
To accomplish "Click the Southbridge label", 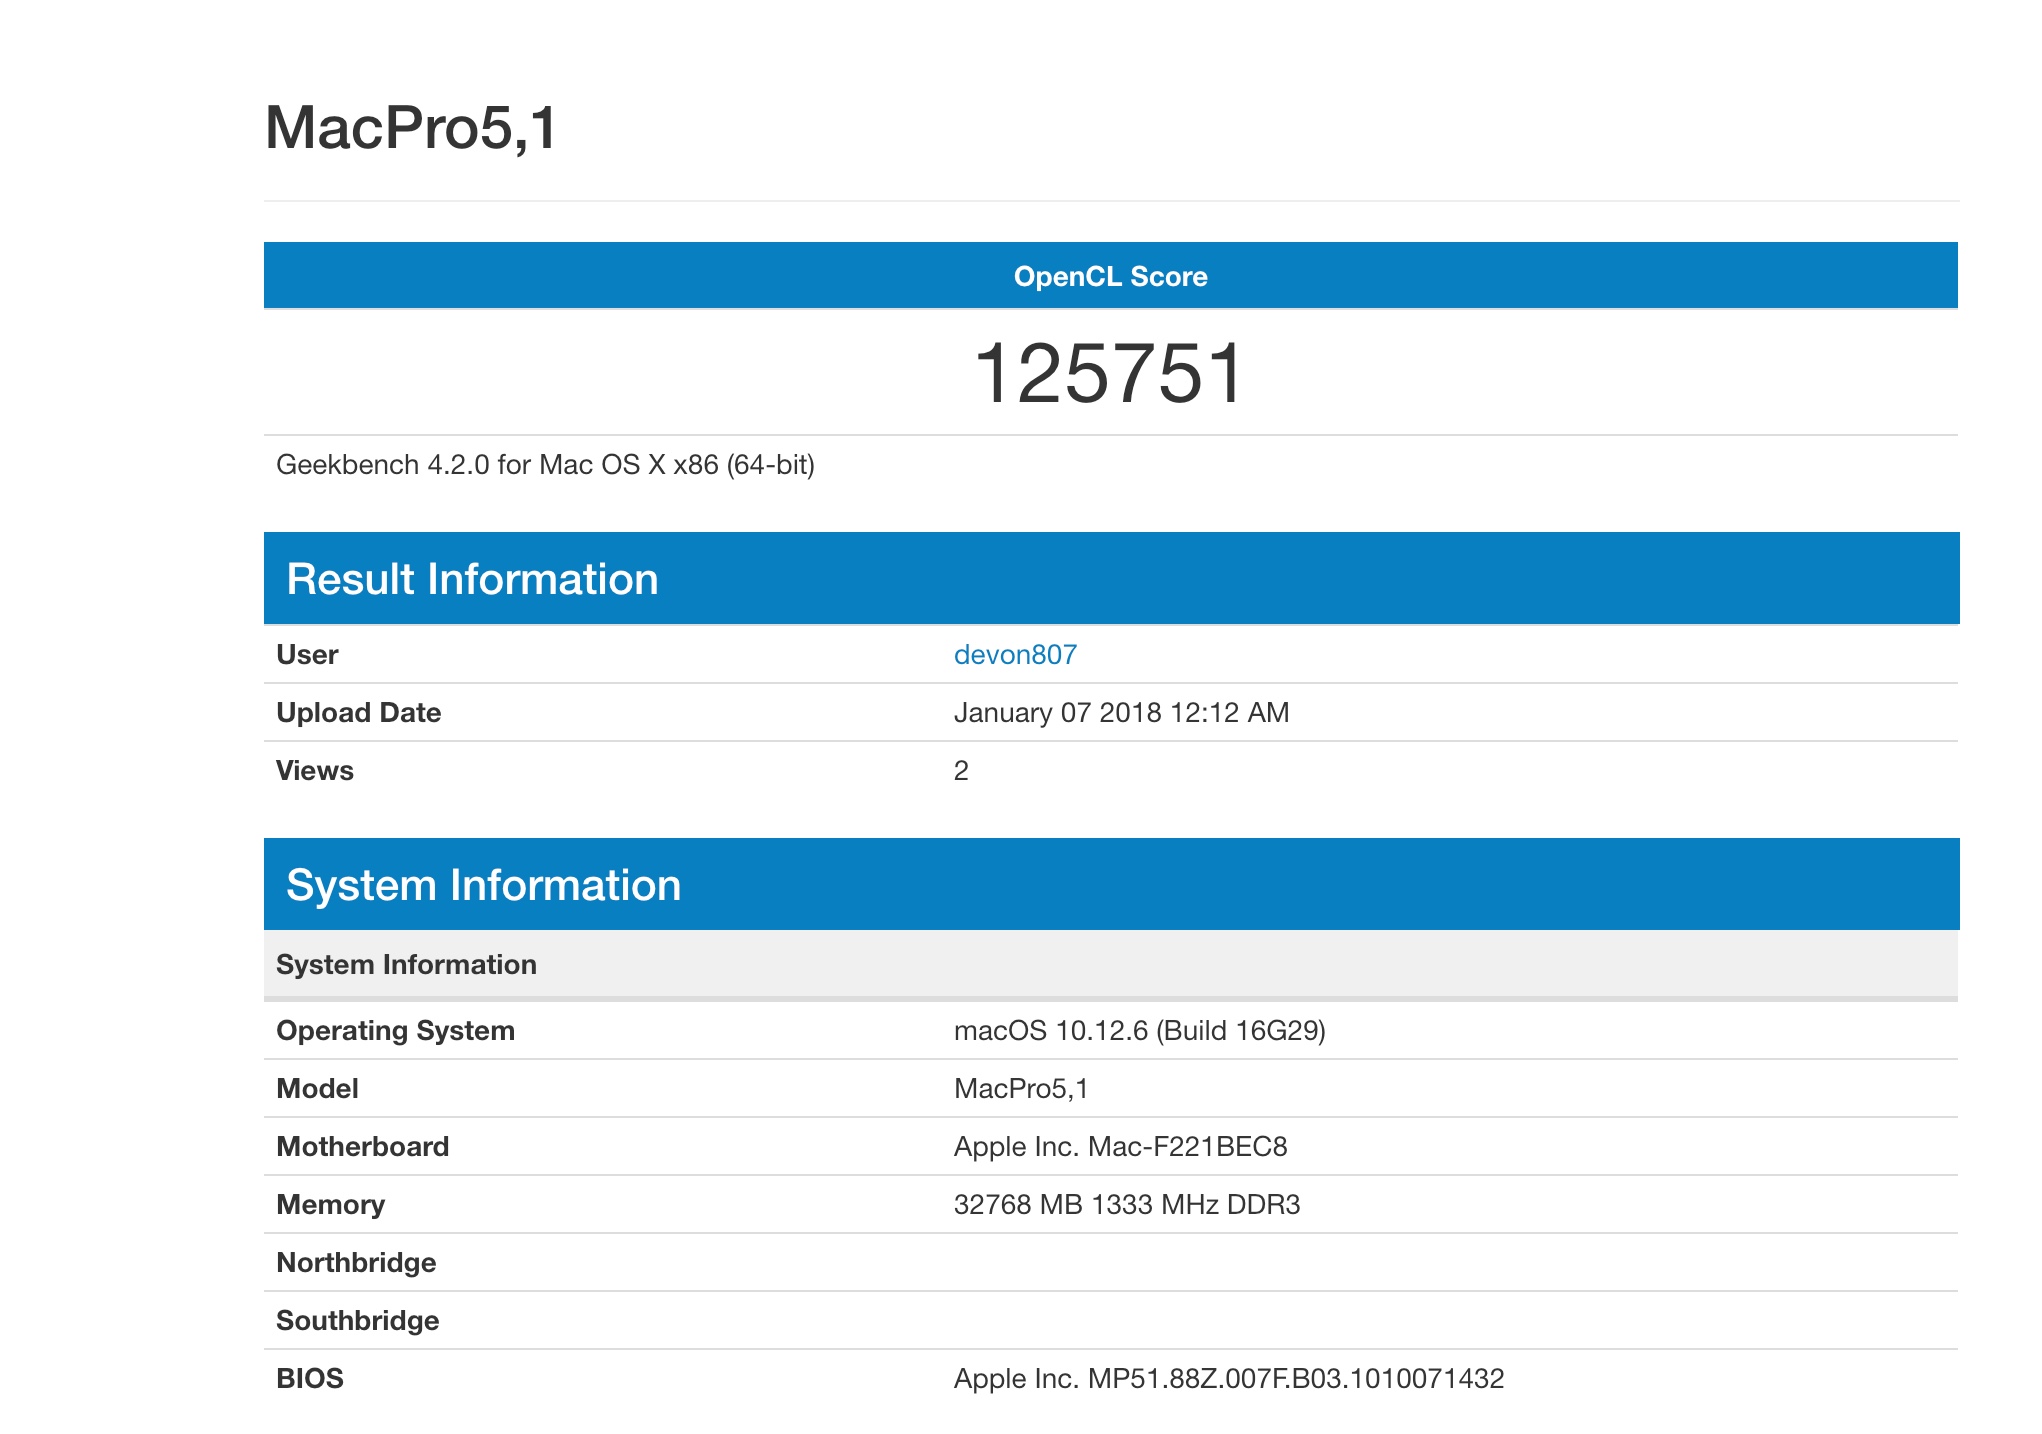I will point(357,1321).
